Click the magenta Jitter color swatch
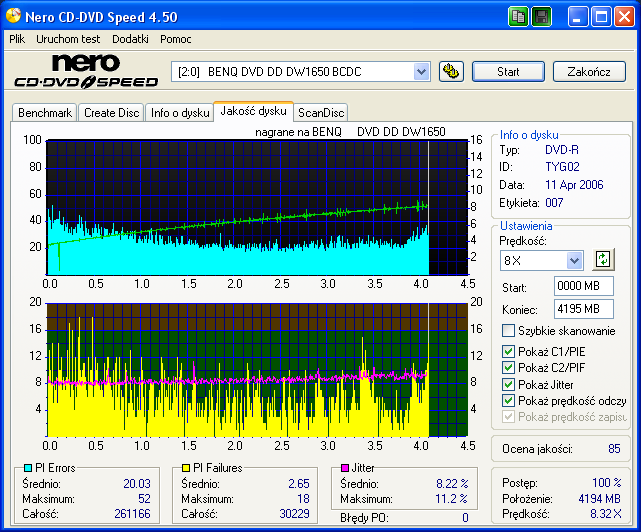 coord(345,468)
